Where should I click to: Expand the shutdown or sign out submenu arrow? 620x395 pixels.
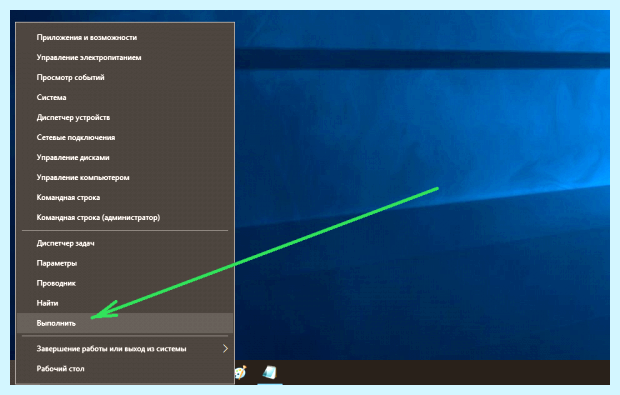pos(225,348)
